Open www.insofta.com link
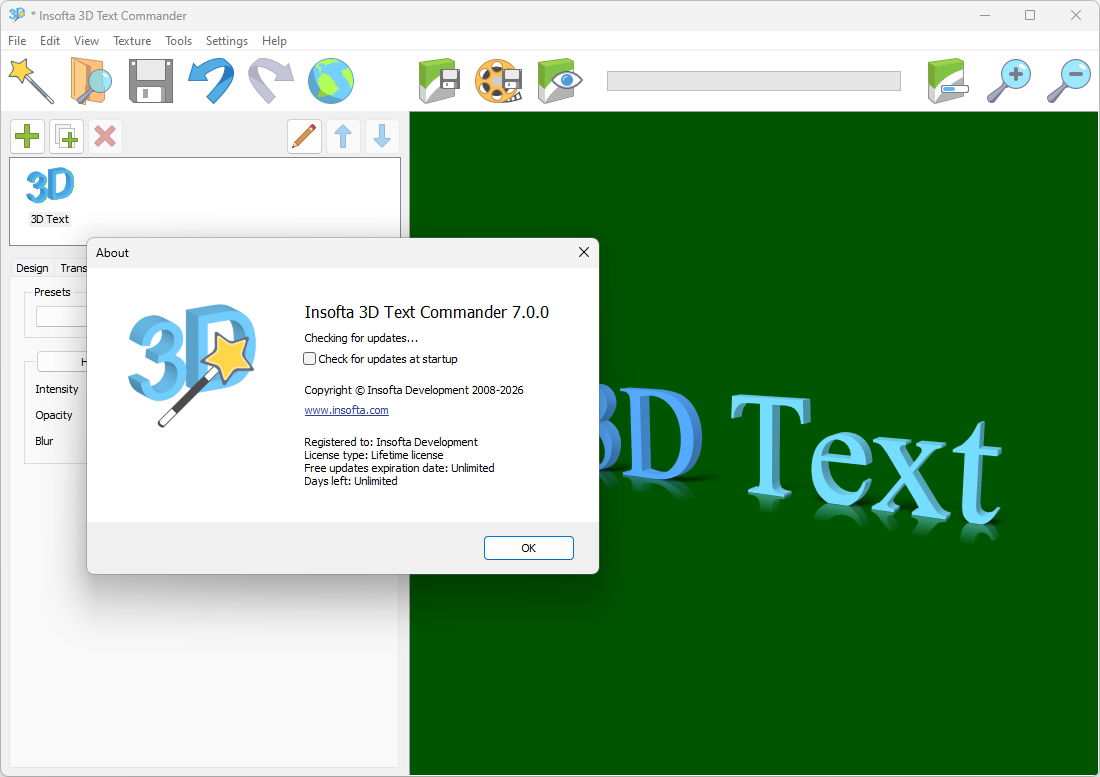1100x777 pixels. tap(346, 410)
